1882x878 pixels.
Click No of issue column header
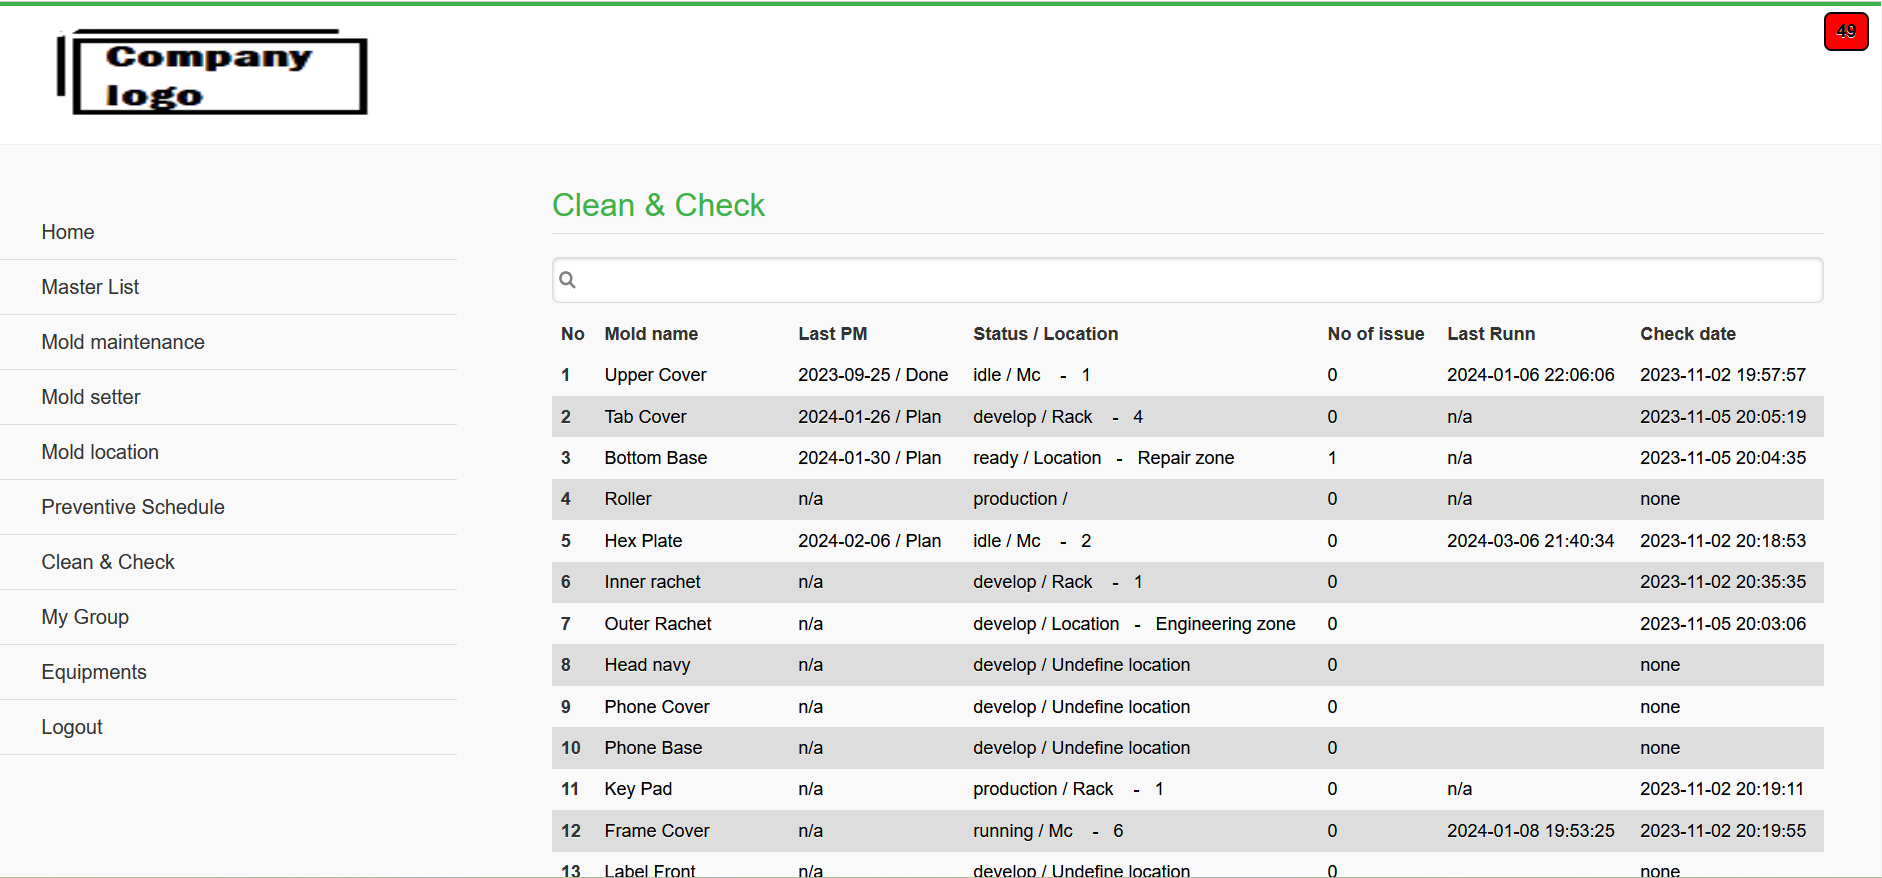point(1376,334)
